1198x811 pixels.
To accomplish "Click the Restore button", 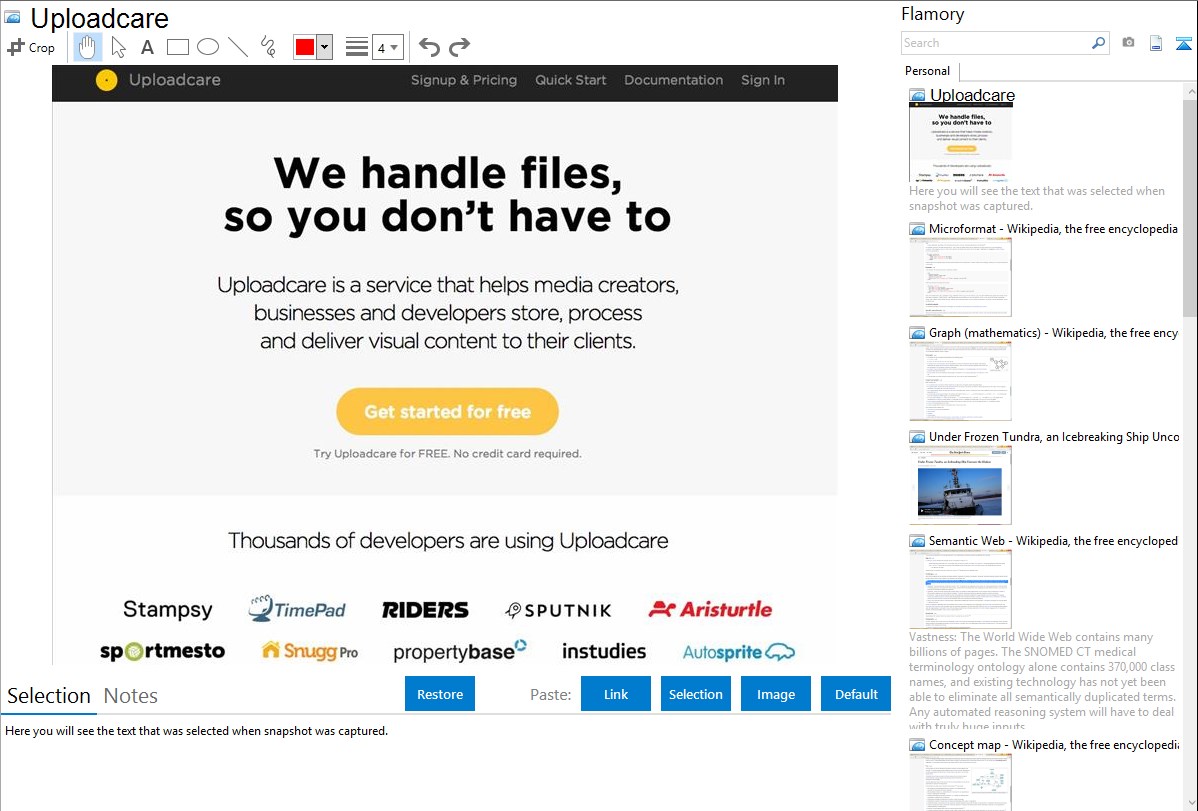I will tap(440, 694).
